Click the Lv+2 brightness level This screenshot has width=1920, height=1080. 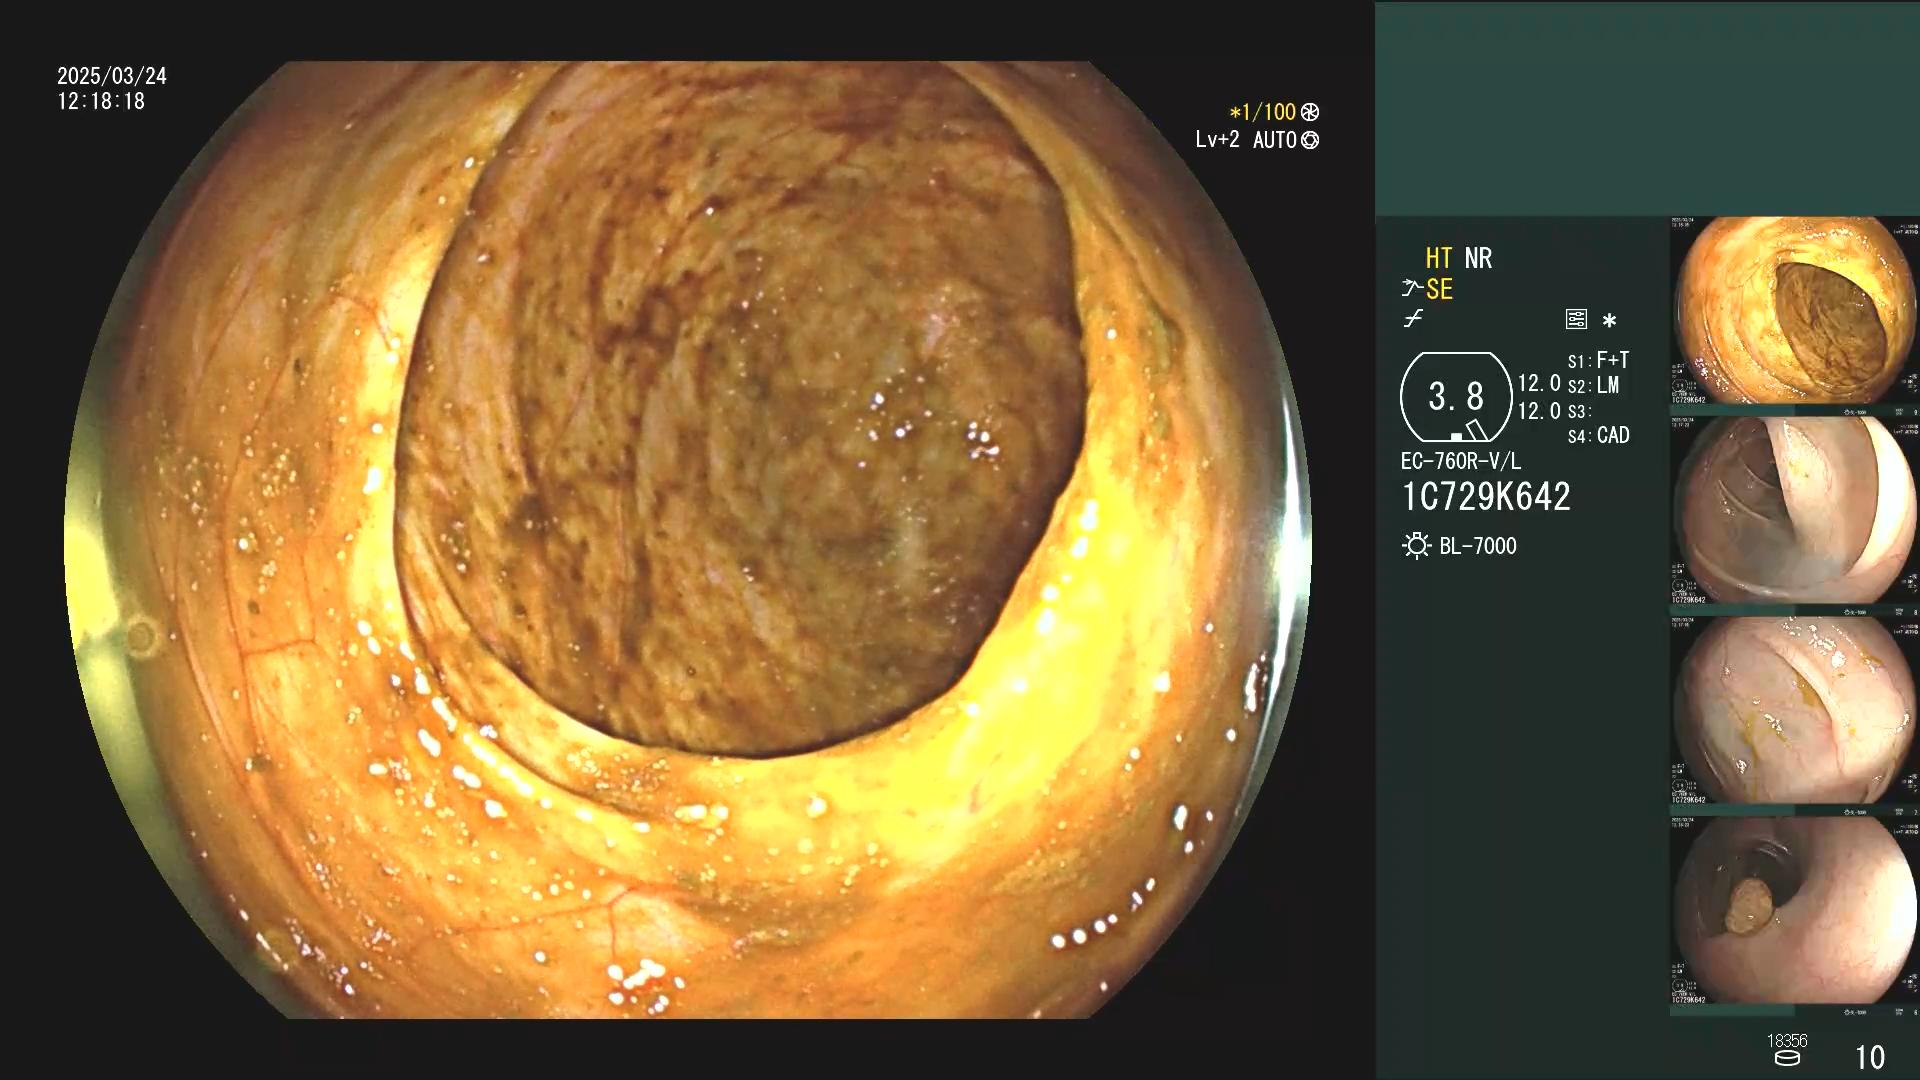coord(1217,140)
